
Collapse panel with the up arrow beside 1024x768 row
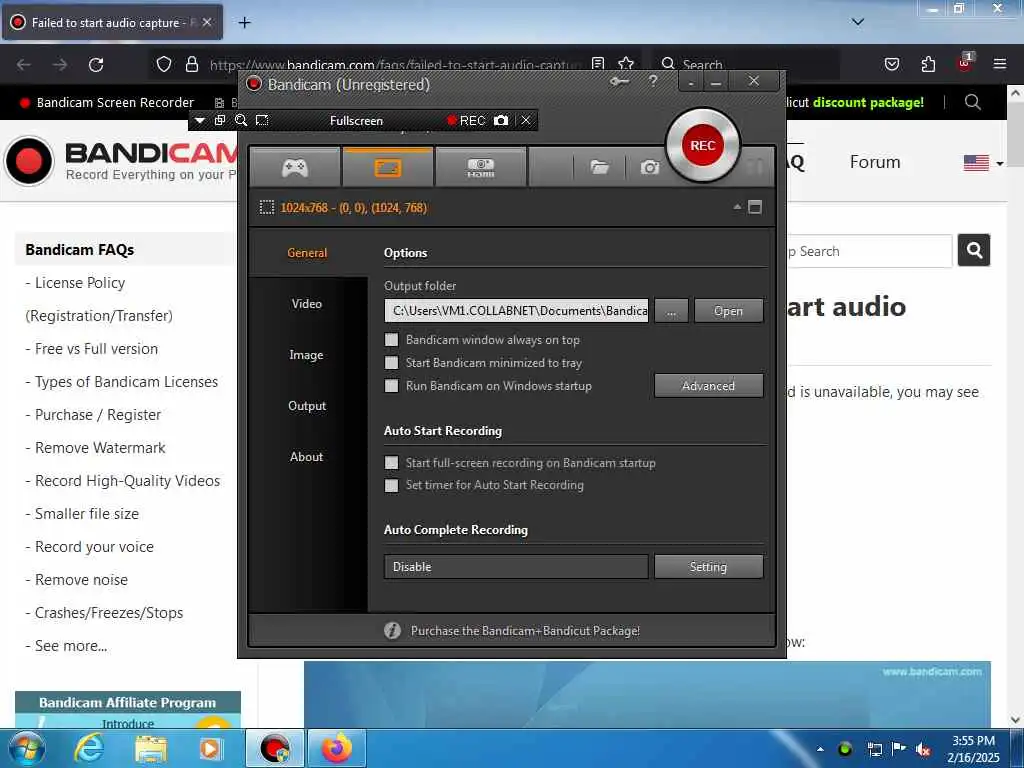coord(737,206)
